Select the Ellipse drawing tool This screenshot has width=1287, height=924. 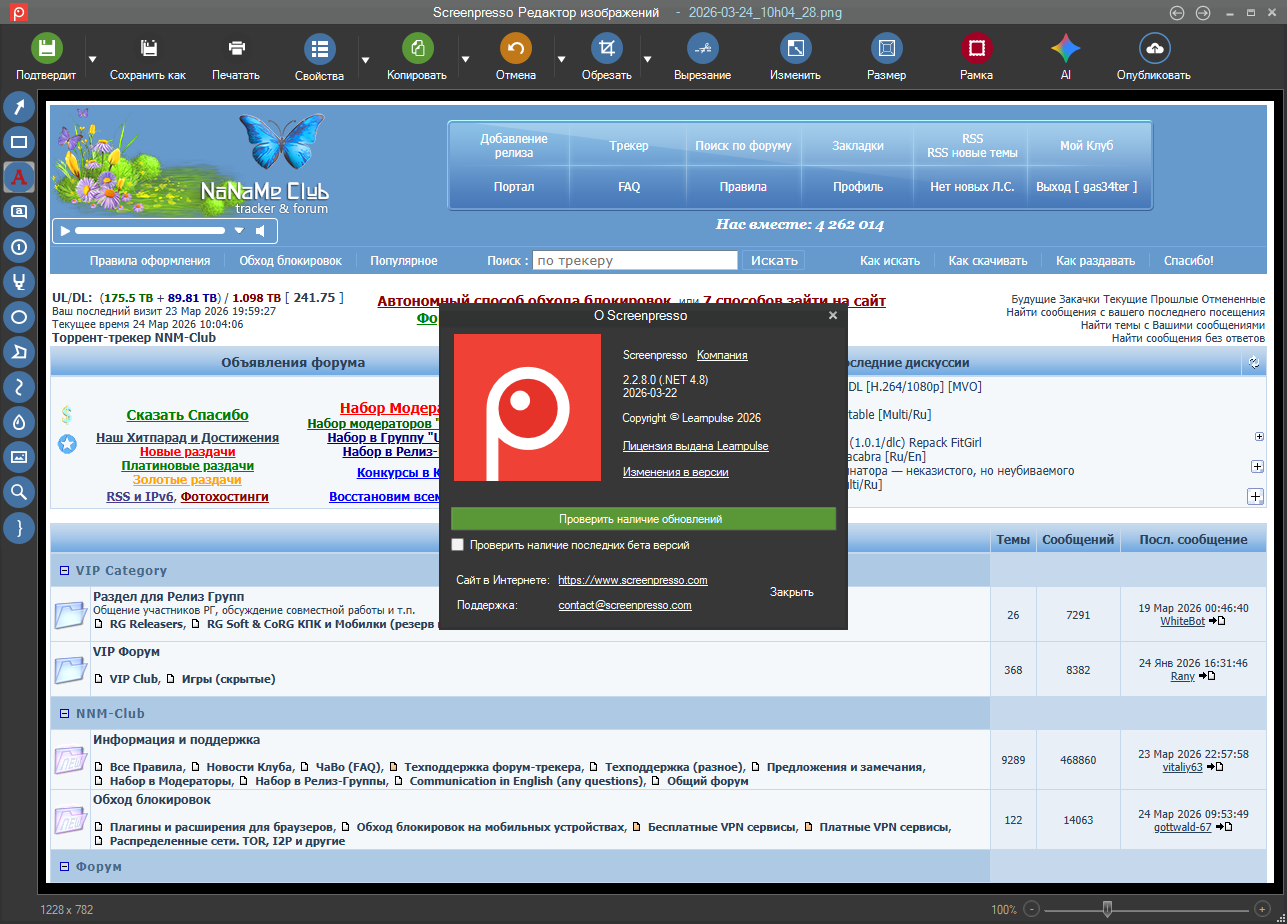pos(19,317)
